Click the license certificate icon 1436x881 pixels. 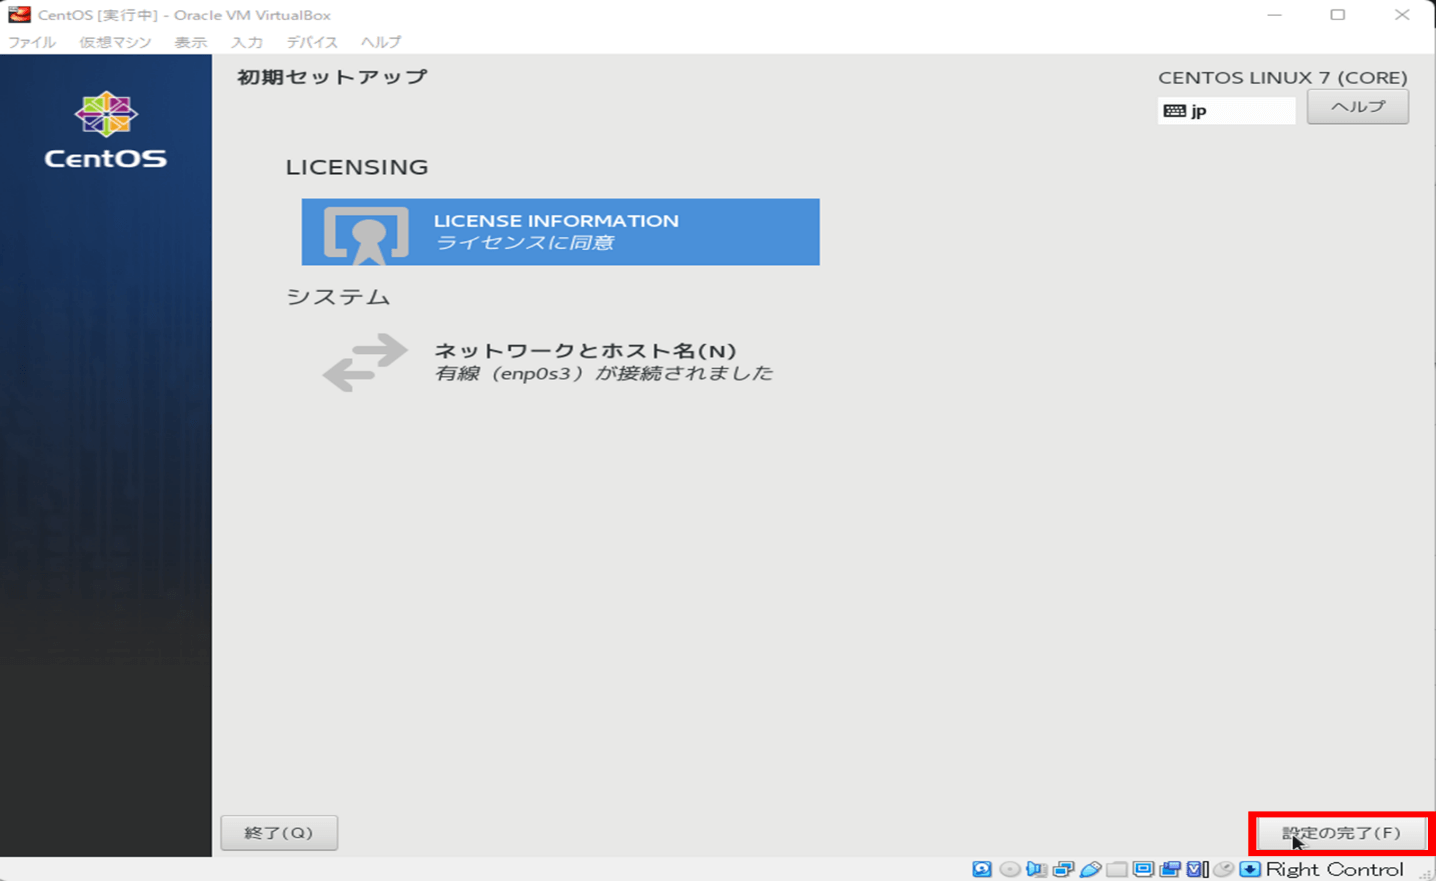point(366,234)
